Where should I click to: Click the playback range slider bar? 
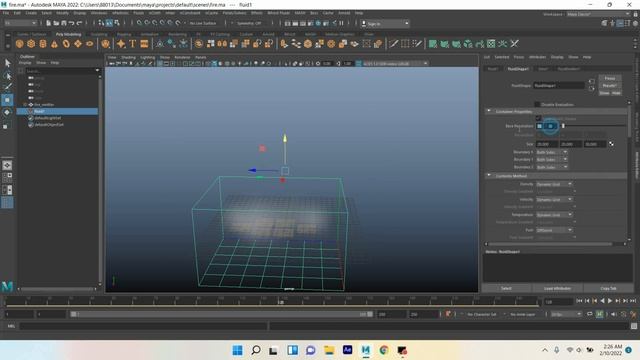(222, 314)
